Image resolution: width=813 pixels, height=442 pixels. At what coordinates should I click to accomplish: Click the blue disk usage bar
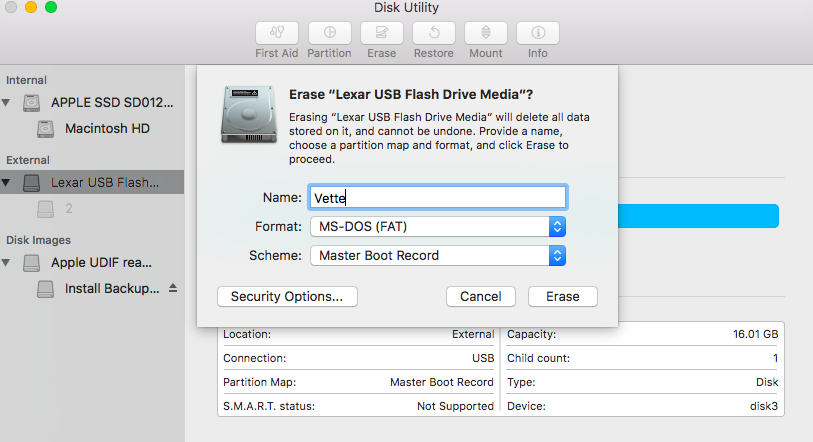[698, 216]
